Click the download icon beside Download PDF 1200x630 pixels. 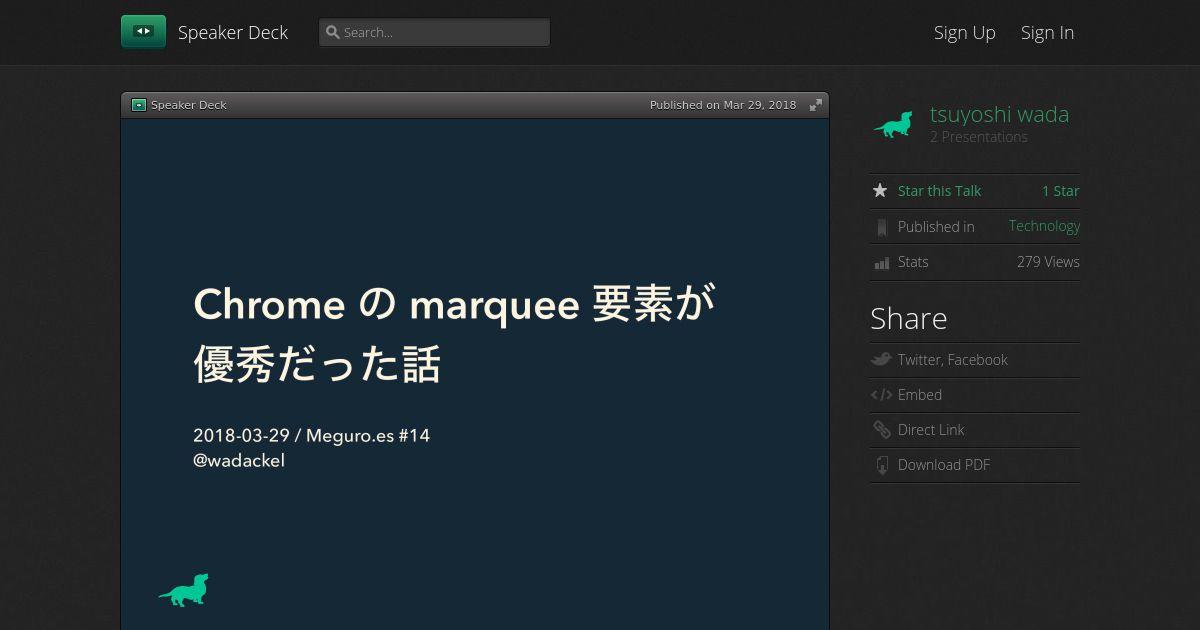tap(881, 465)
